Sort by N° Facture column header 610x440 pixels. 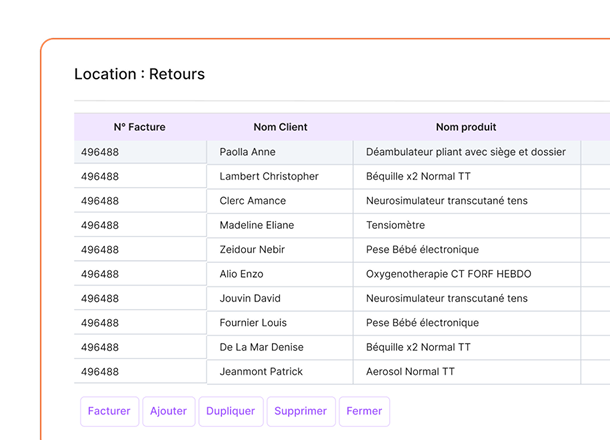click(x=139, y=127)
